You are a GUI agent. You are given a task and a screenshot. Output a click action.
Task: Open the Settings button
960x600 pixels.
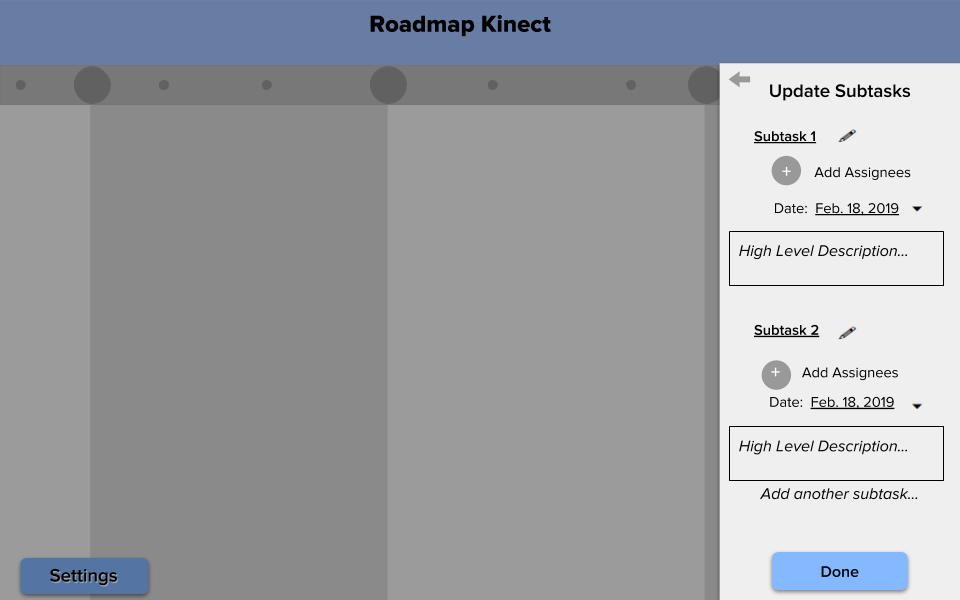point(84,576)
